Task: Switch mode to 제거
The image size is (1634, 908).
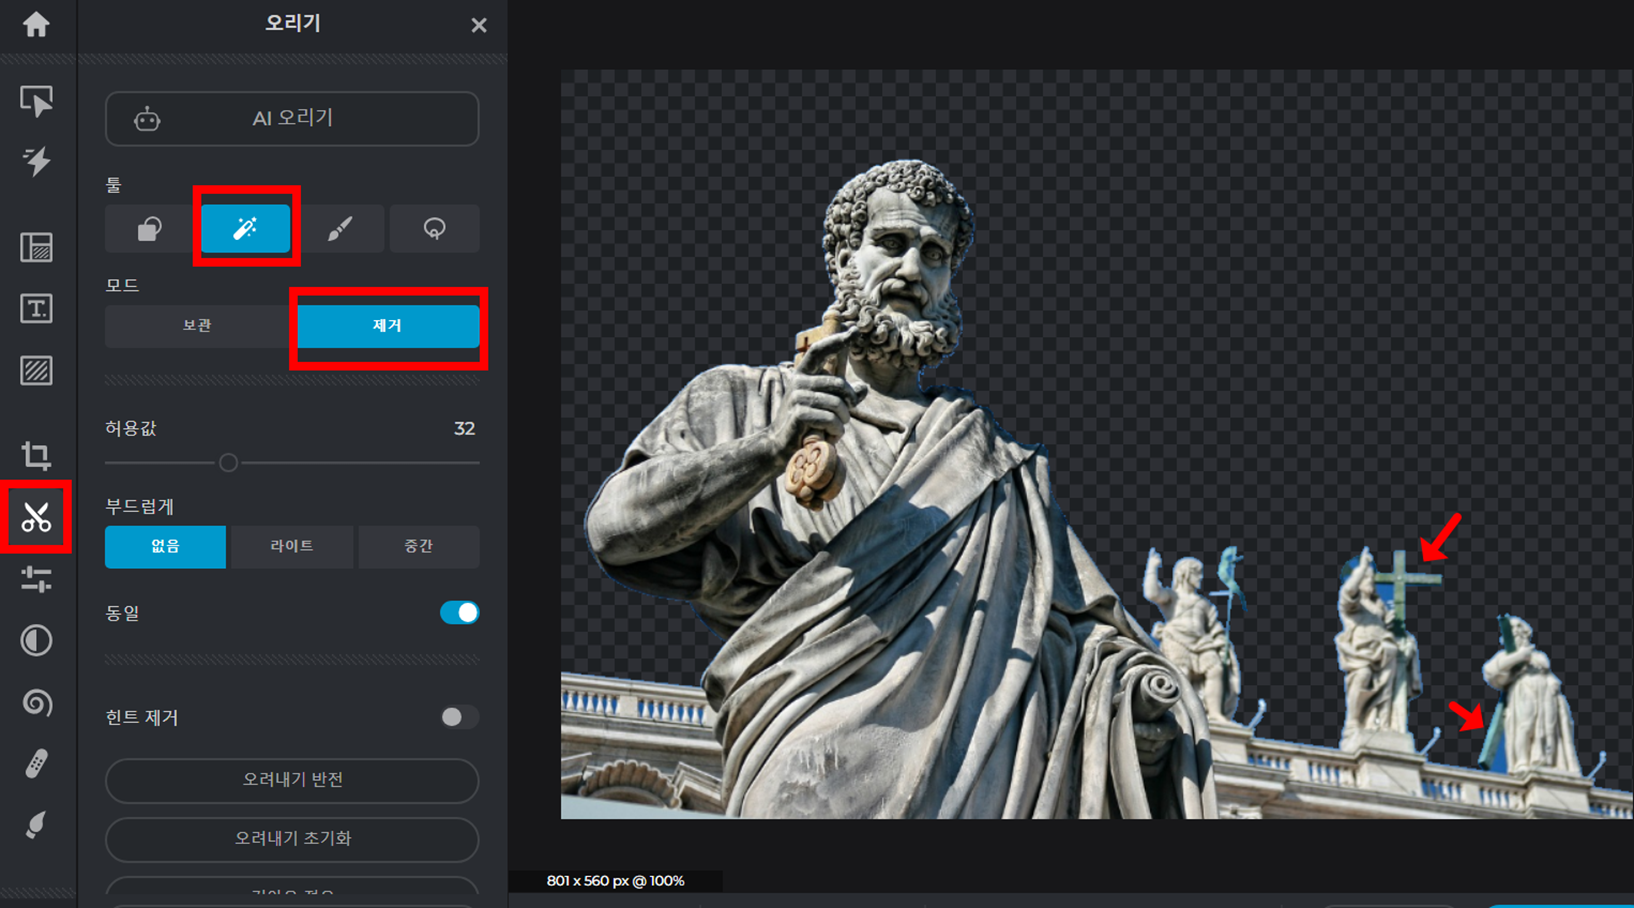Action: [x=388, y=326]
